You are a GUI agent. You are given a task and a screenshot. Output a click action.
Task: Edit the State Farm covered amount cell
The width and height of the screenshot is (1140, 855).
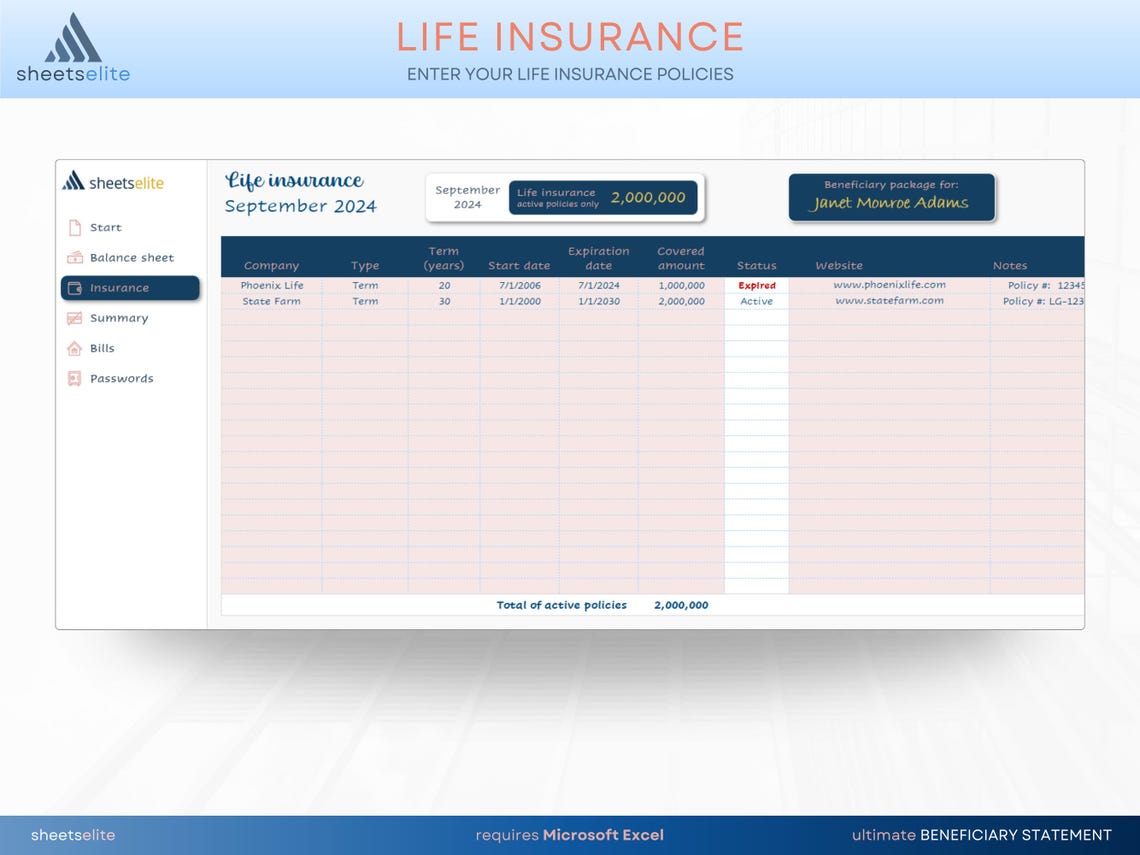(681, 301)
